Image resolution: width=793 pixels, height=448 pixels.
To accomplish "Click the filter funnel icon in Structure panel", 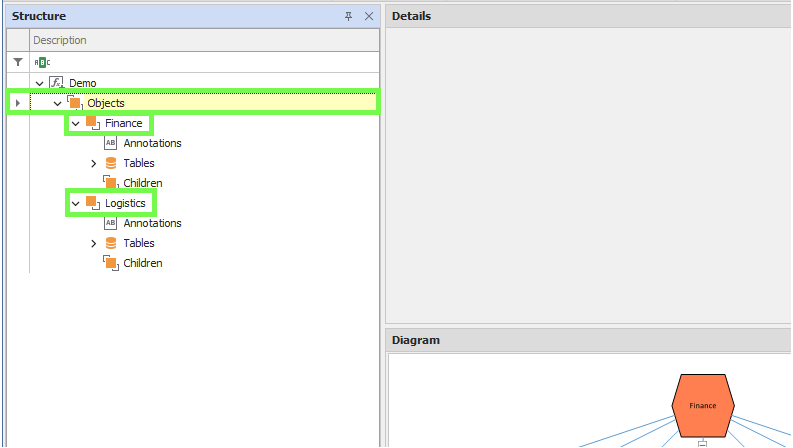I will 17,62.
